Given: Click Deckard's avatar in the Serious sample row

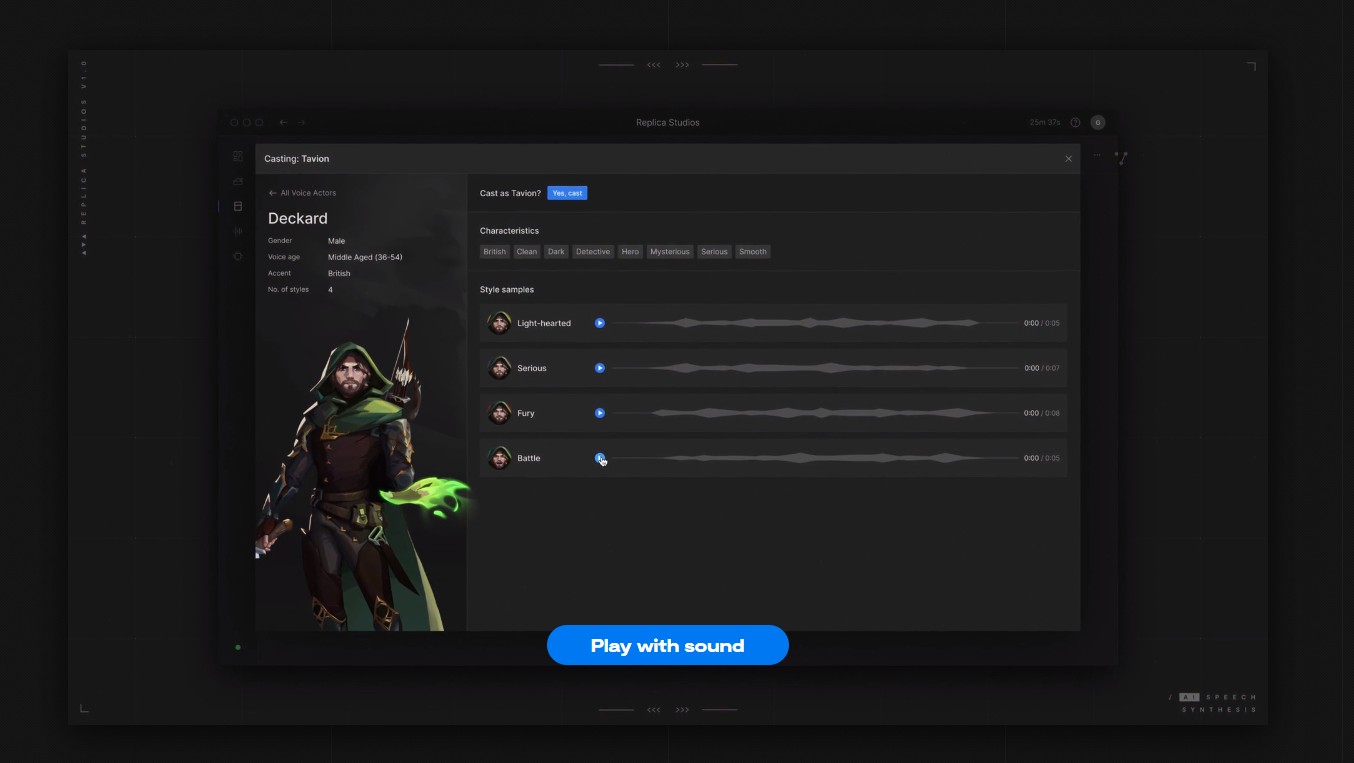Looking at the screenshot, I should click(499, 368).
